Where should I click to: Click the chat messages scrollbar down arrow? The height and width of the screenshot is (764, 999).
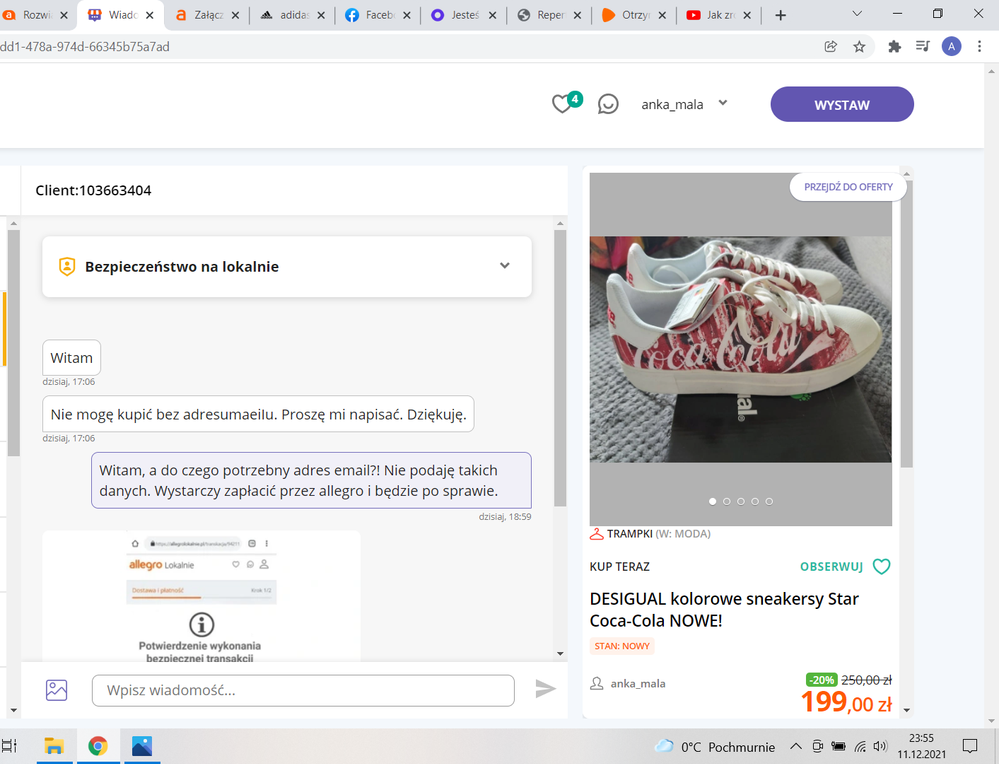pos(560,654)
